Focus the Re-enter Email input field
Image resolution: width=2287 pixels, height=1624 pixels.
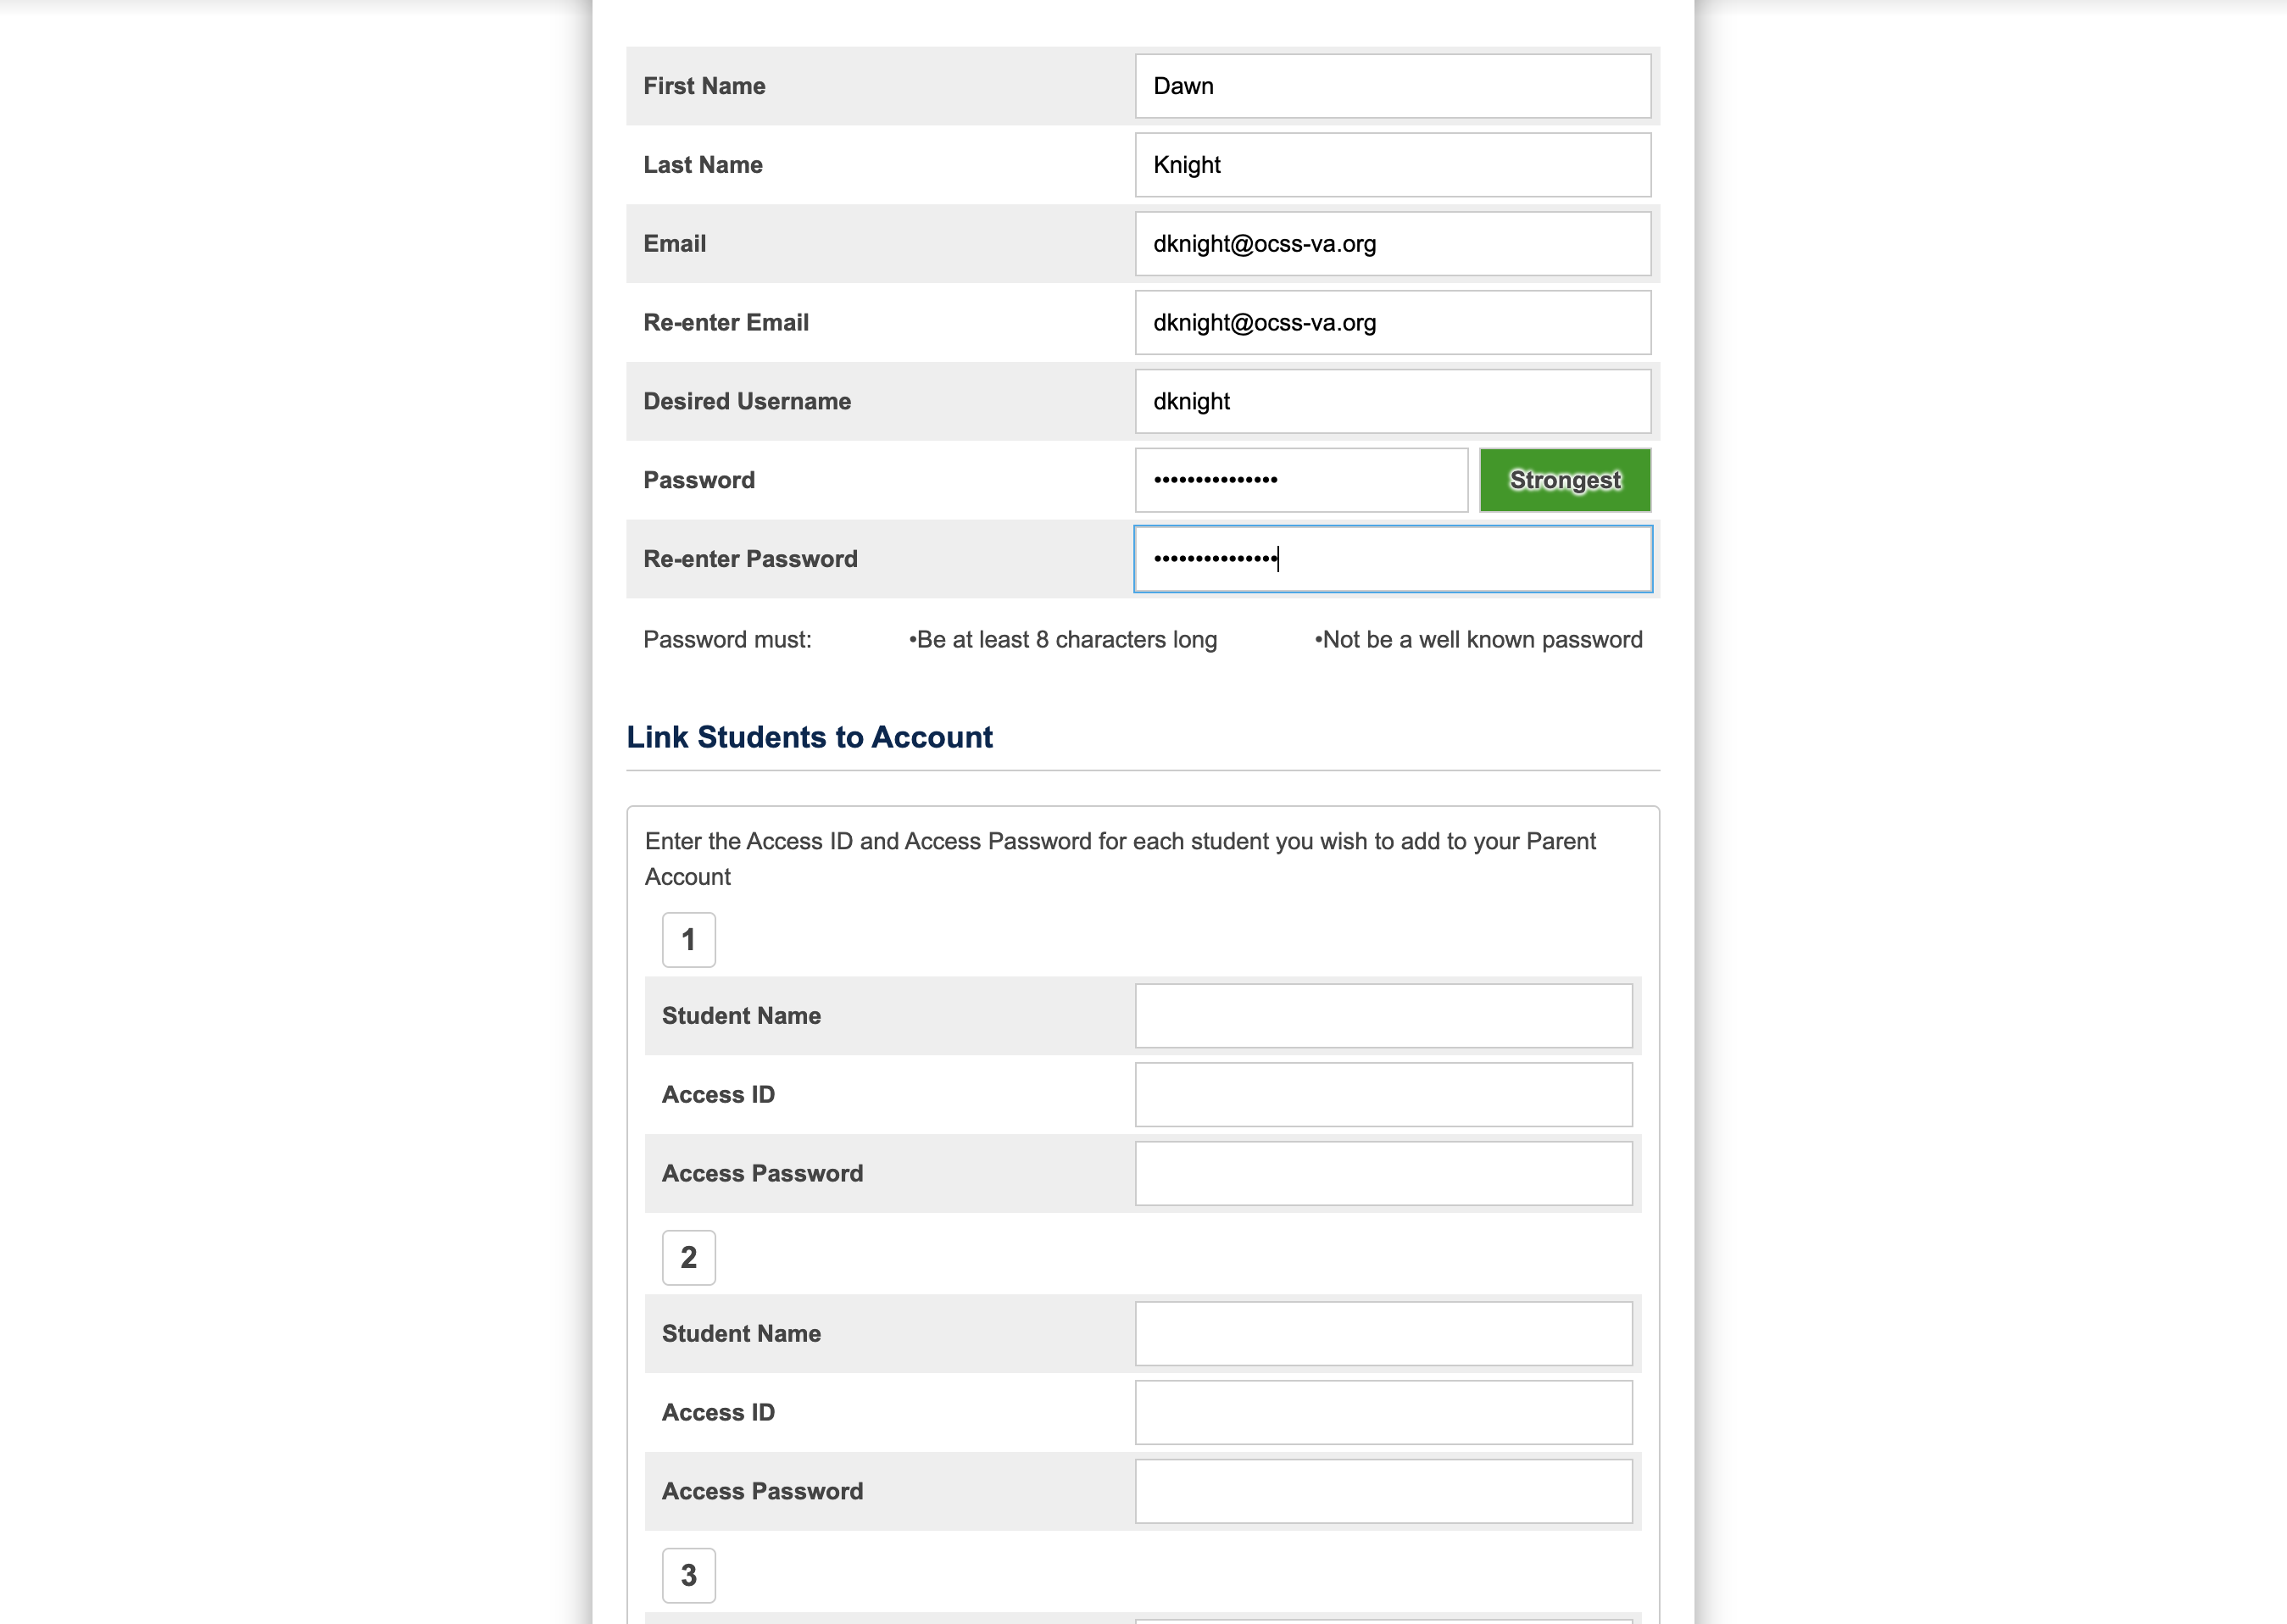1392,323
